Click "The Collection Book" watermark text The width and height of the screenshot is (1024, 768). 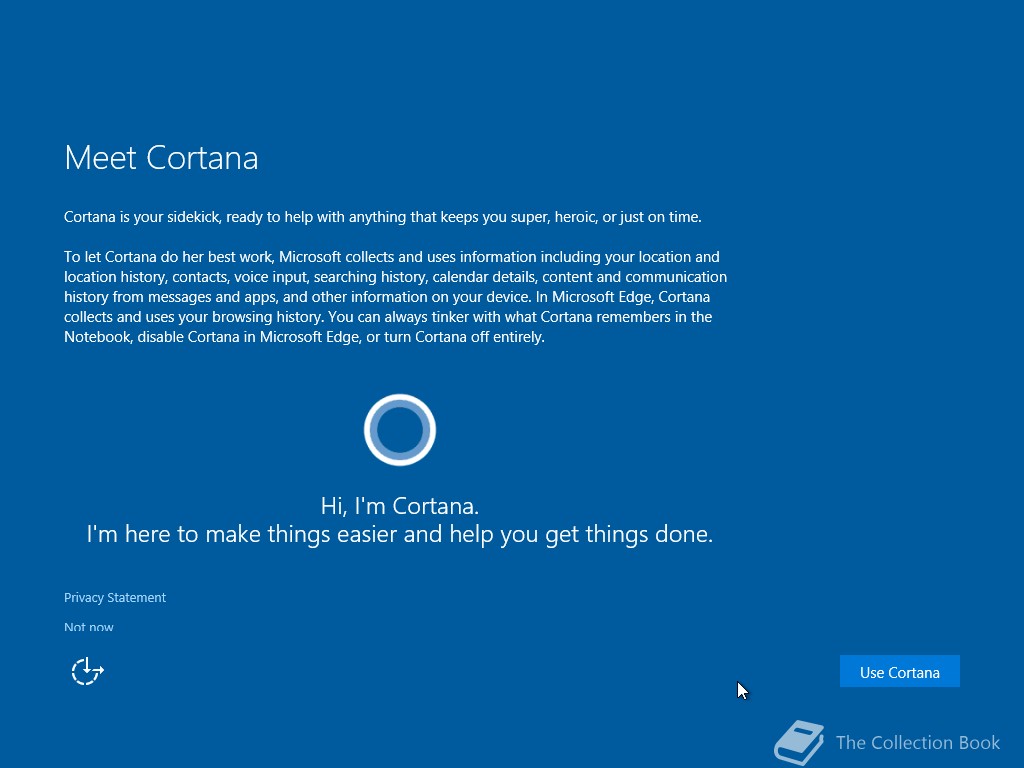click(x=918, y=743)
